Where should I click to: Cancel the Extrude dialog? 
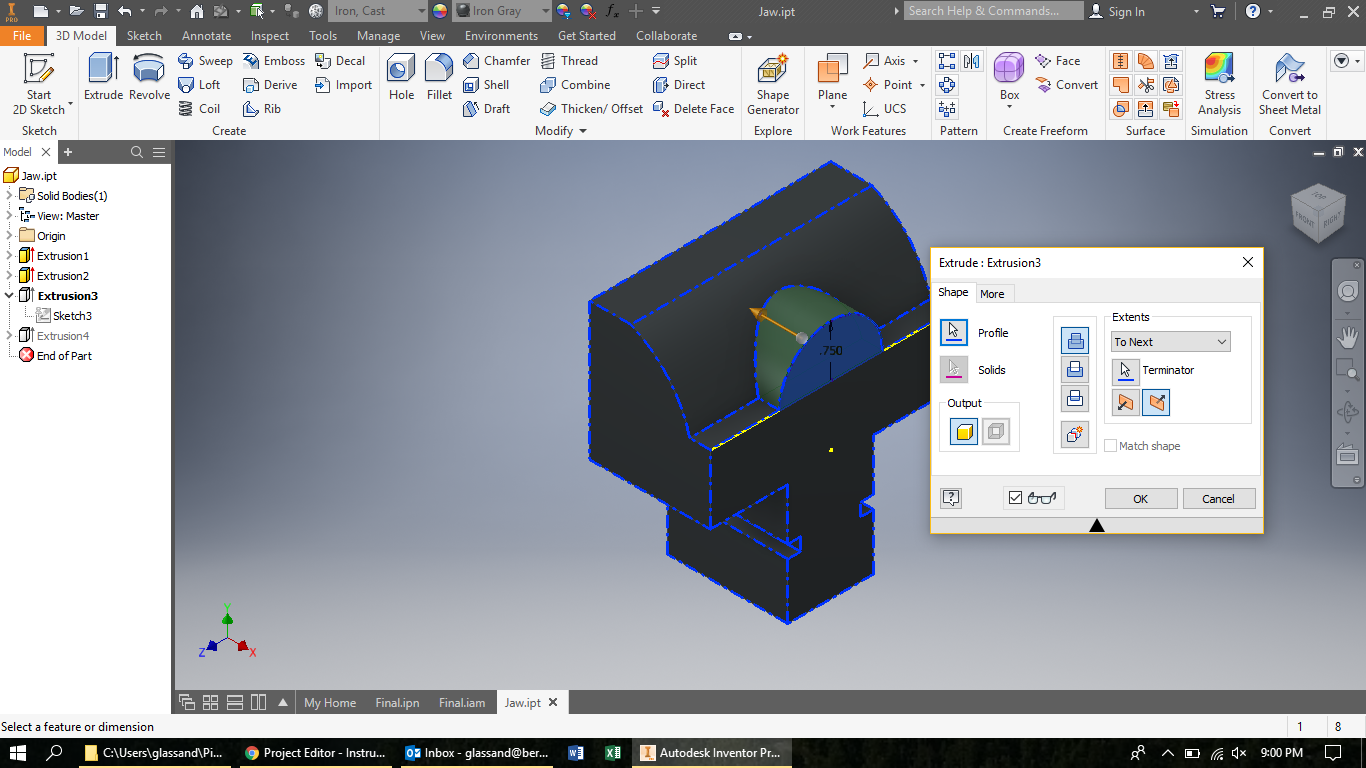coord(1218,499)
